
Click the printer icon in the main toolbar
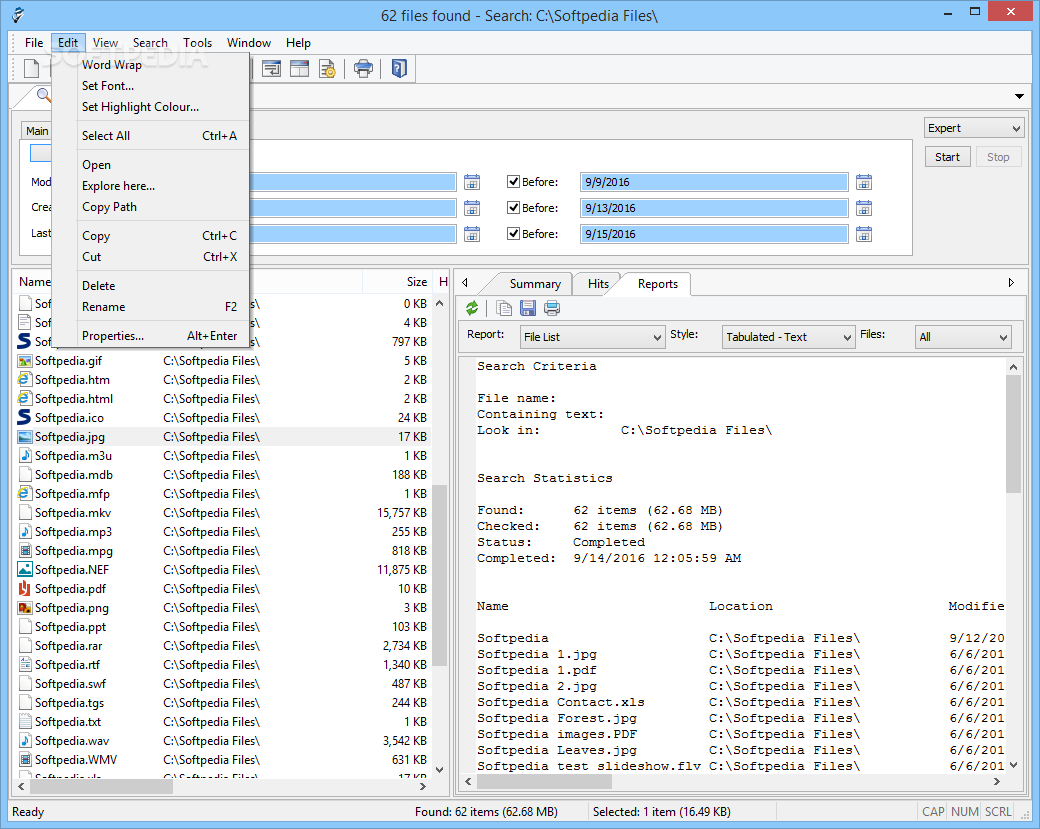click(x=363, y=68)
